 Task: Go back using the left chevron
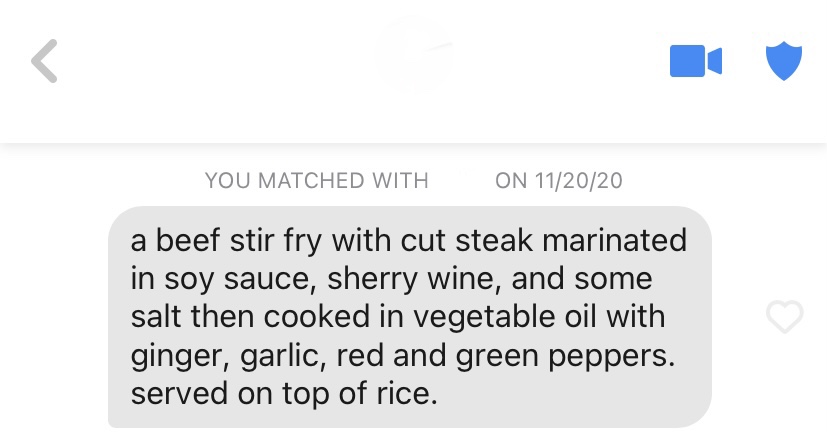point(44,61)
